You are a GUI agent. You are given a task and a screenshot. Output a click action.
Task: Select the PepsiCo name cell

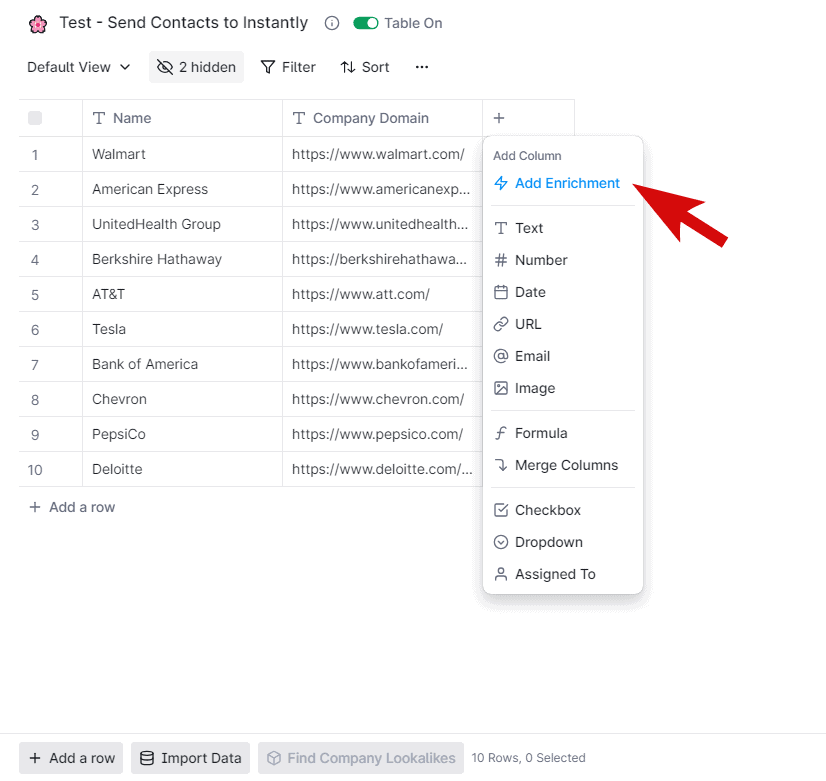(182, 434)
